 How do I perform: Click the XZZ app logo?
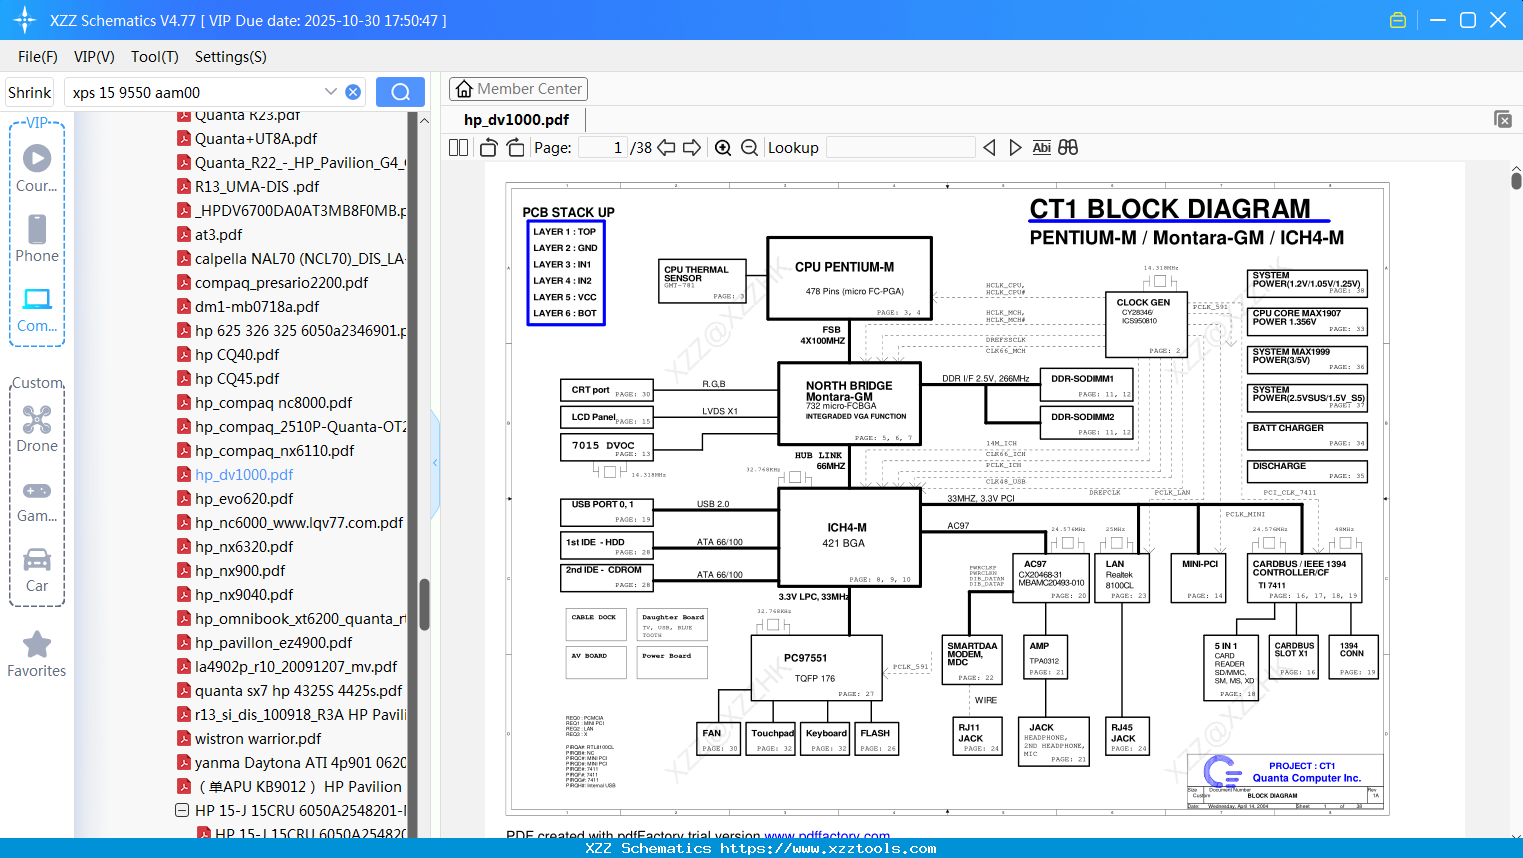(x=25, y=20)
